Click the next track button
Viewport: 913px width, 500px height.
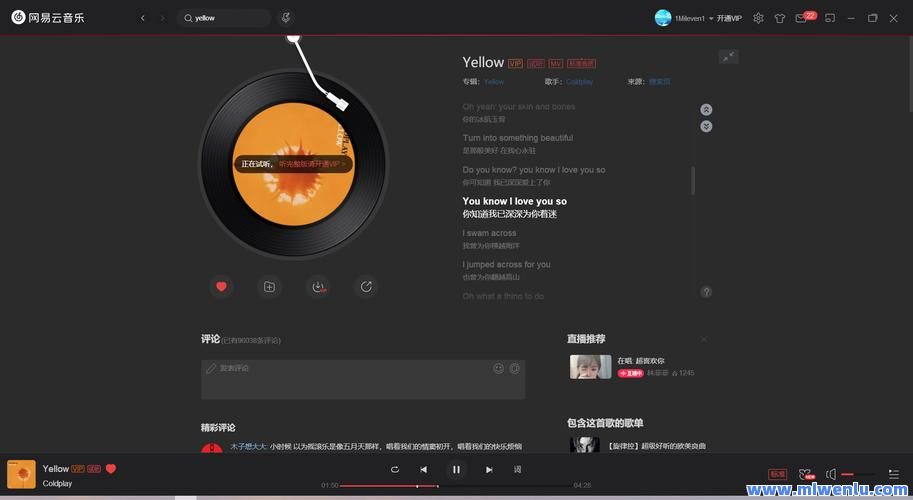pos(489,469)
